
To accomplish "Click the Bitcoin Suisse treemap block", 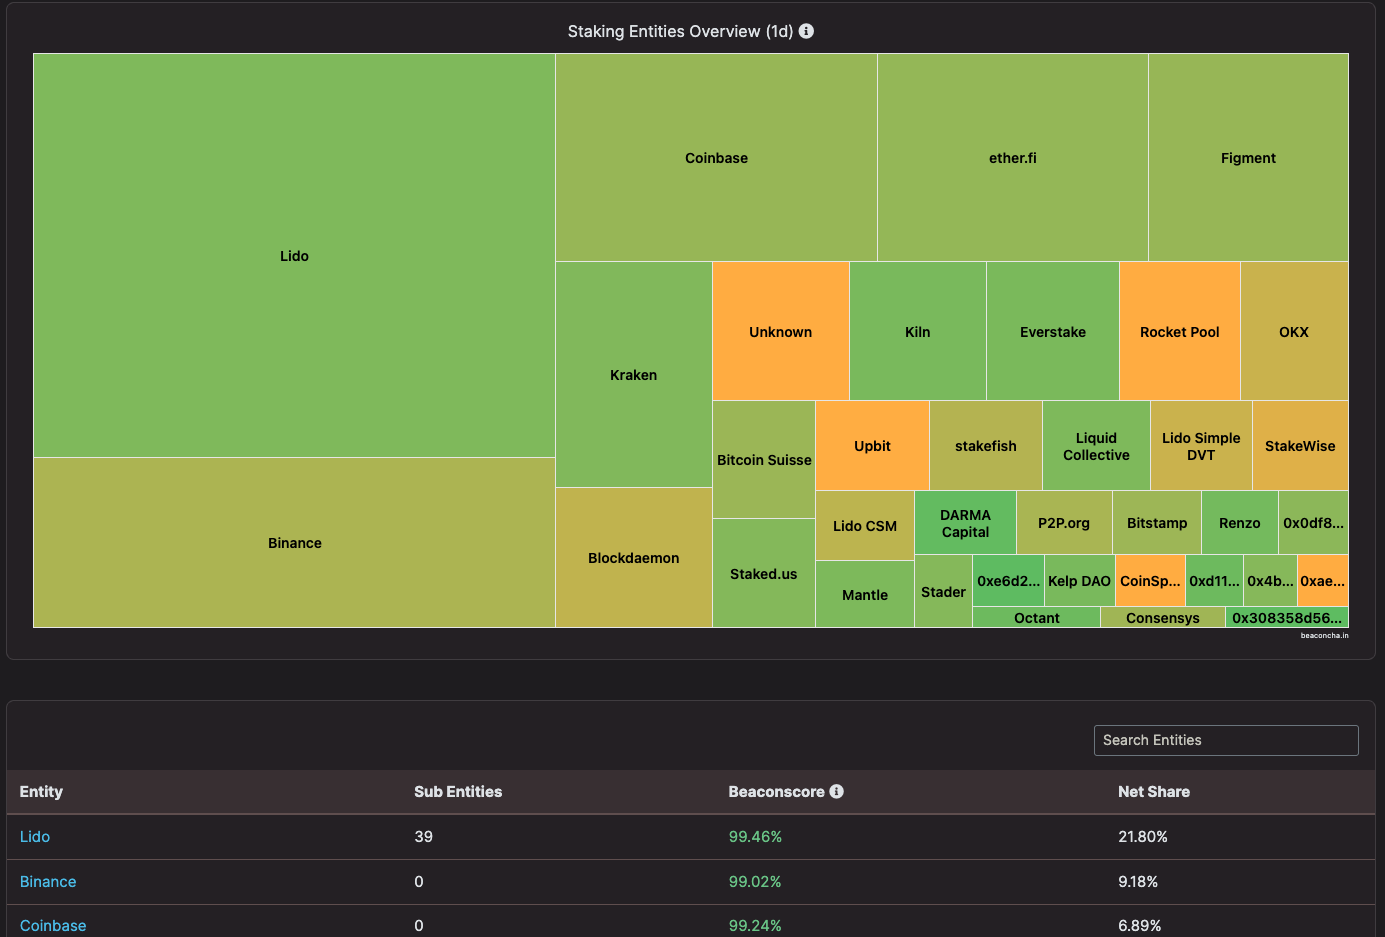I will click(764, 460).
